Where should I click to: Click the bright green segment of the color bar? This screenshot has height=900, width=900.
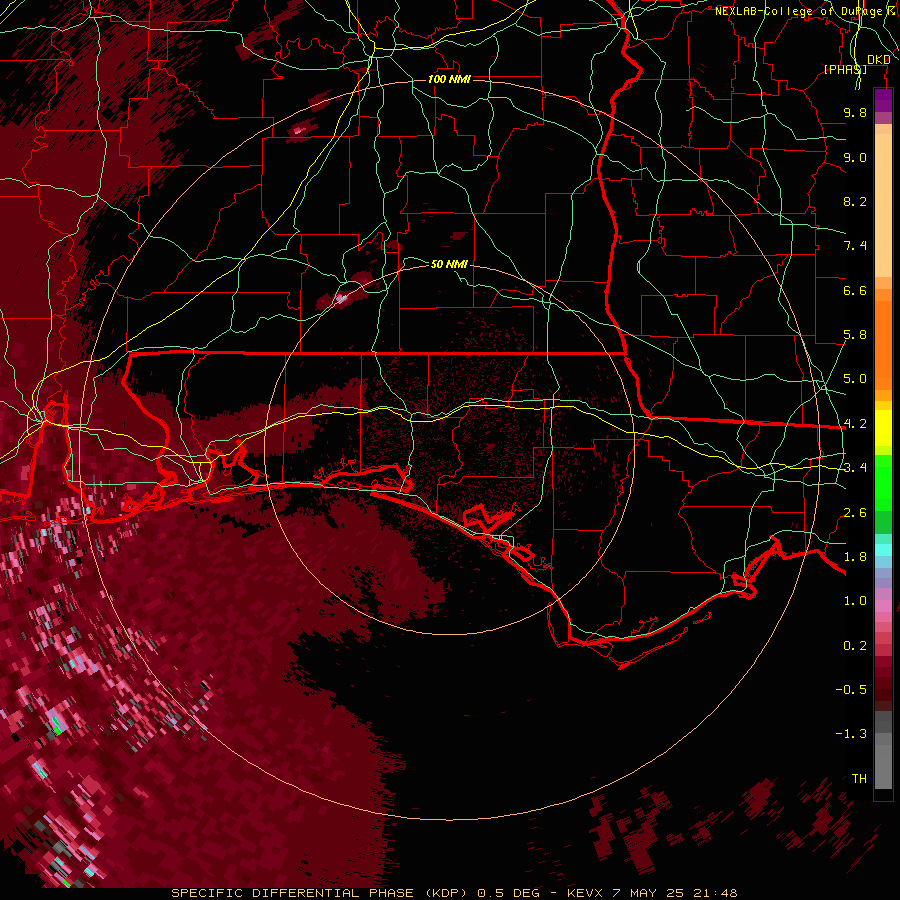coord(883,485)
